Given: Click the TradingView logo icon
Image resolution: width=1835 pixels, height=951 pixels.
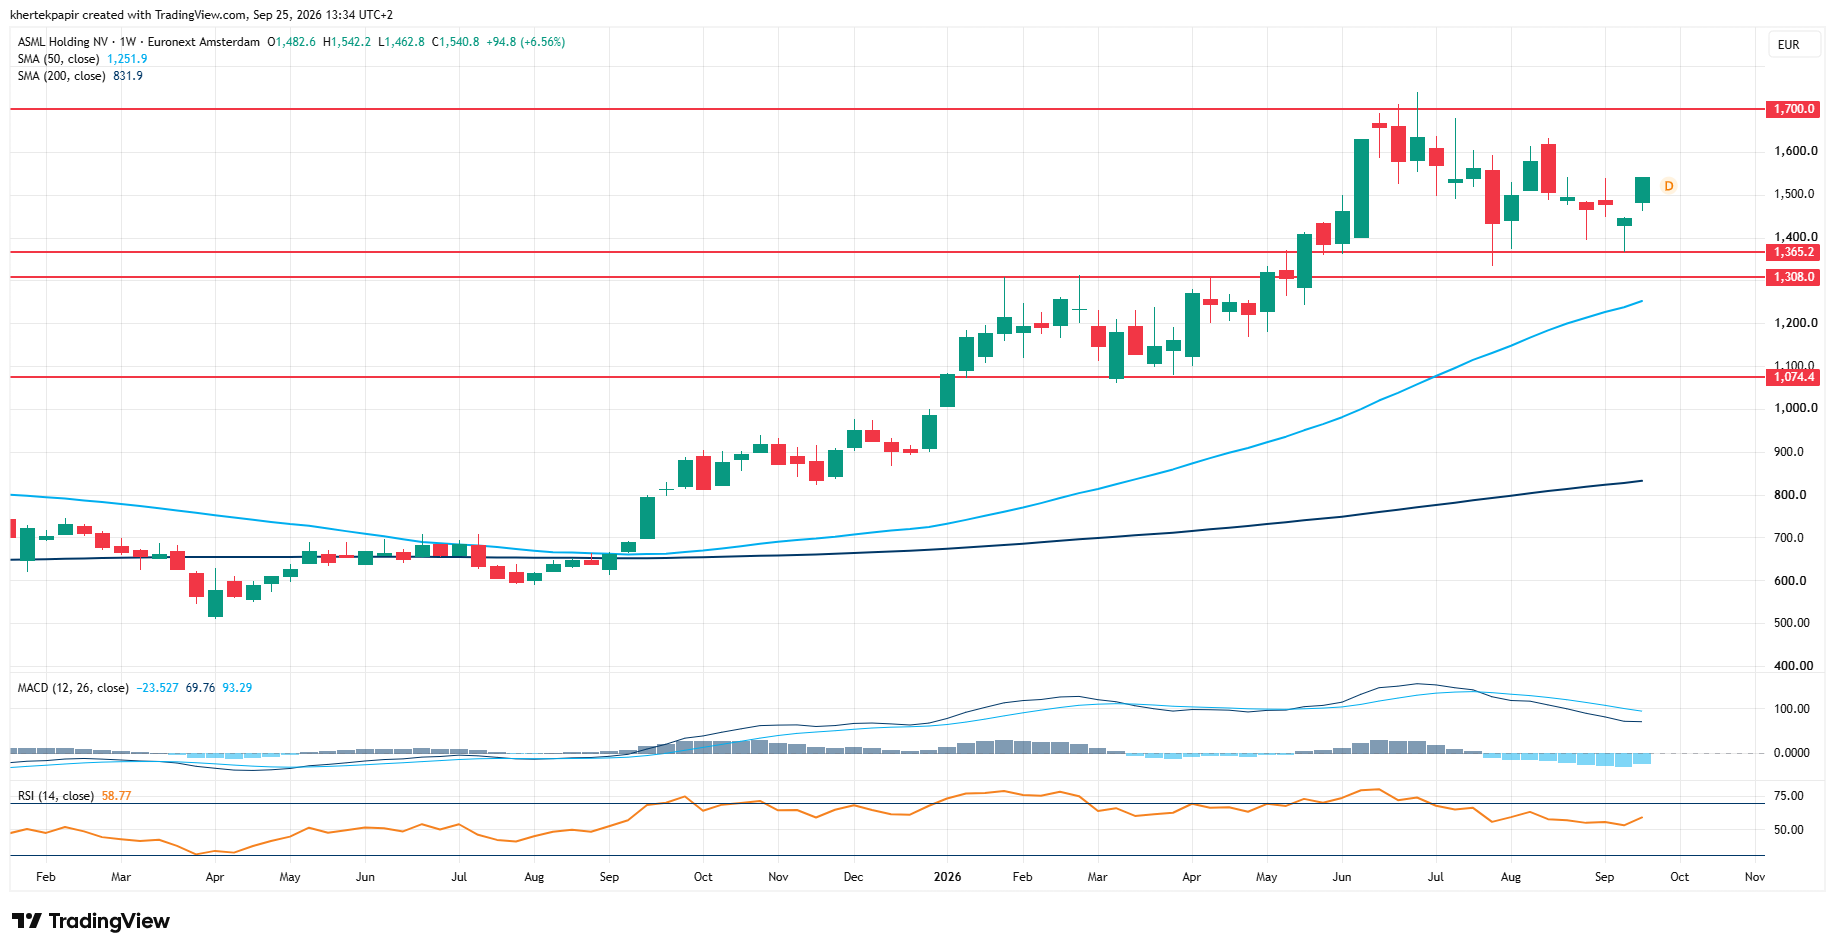Looking at the screenshot, I should pyautogui.click(x=27, y=921).
